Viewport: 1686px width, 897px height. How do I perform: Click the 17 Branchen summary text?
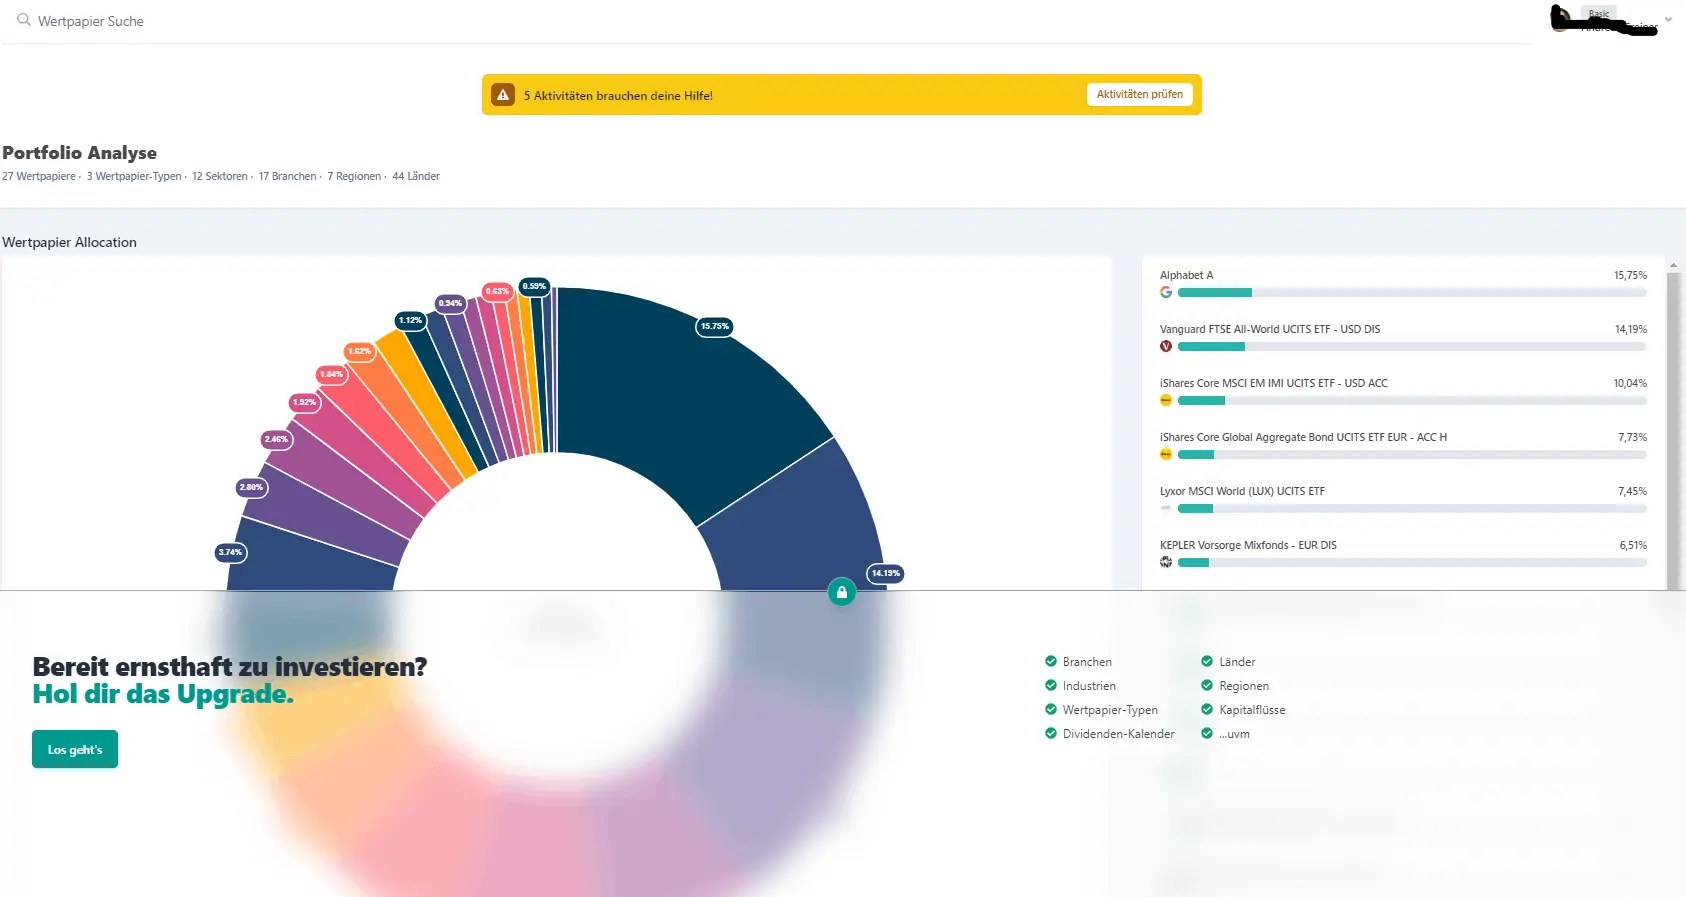(x=287, y=176)
